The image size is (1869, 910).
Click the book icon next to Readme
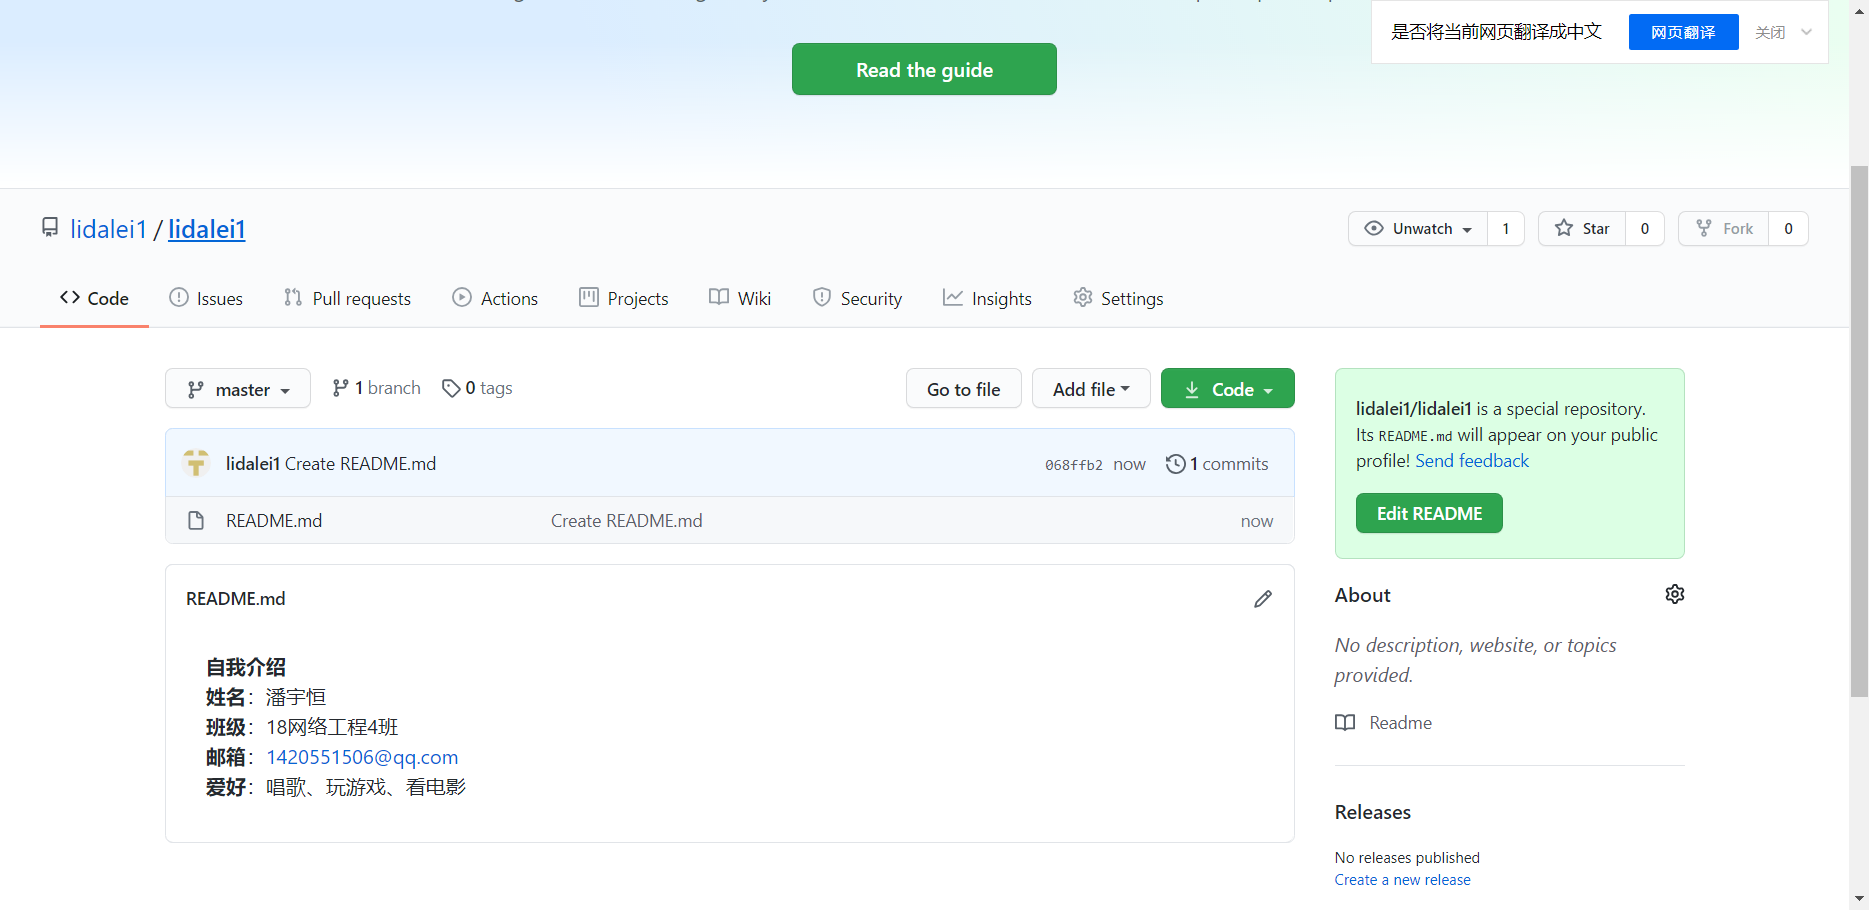click(x=1345, y=722)
